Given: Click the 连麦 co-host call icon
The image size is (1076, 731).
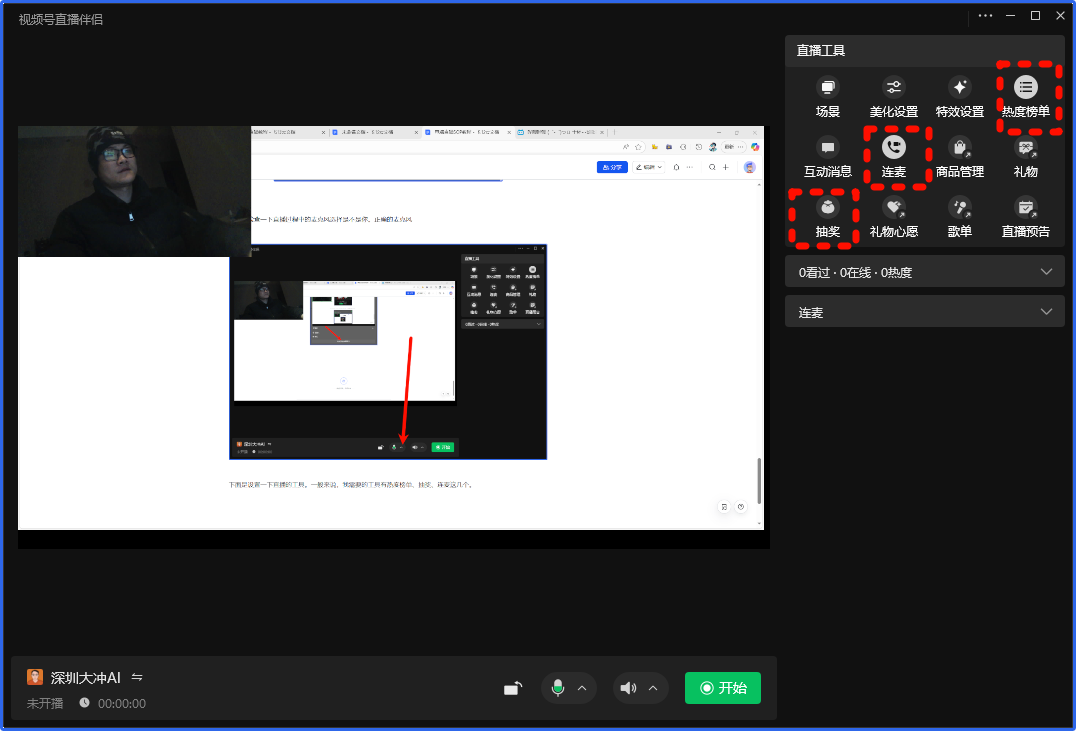Looking at the screenshot, I should coord(893,148).
